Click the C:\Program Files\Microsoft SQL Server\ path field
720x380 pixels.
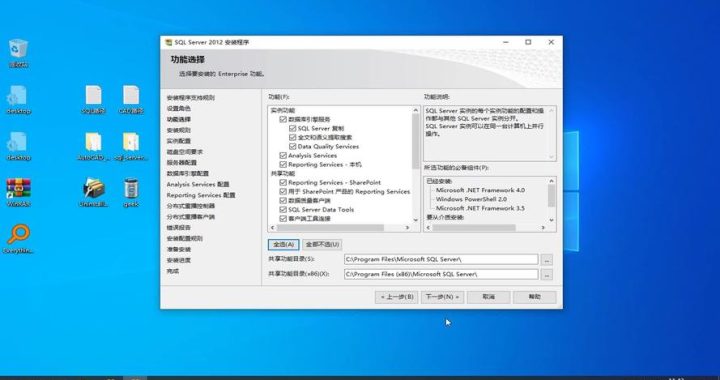coord(441,260)
